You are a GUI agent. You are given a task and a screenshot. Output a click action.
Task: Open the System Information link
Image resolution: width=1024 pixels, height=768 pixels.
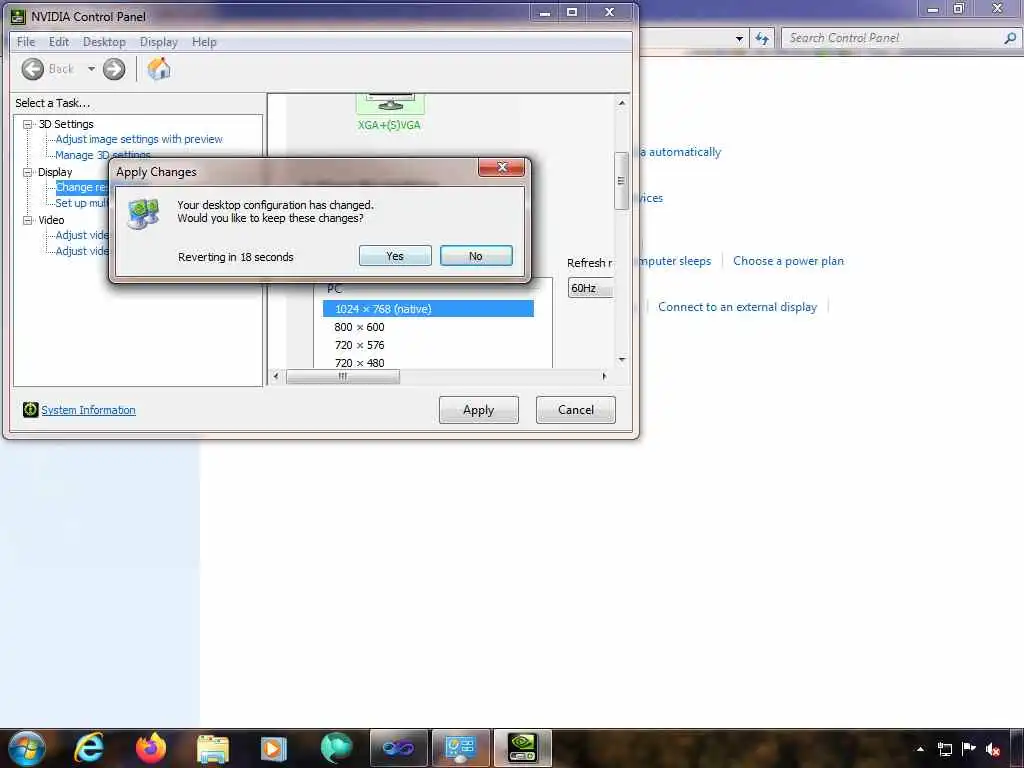88,410
